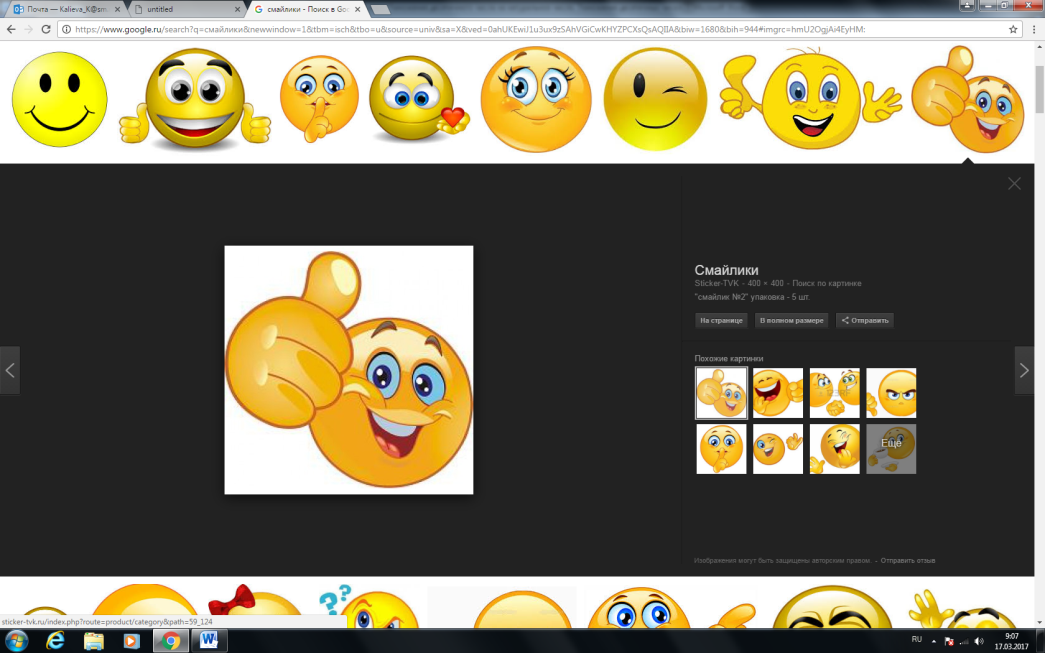The width and height of the screenshot is (1045, 653).
Task: Open the Sticker-TVK source link
Action: (x=716, y=283)
